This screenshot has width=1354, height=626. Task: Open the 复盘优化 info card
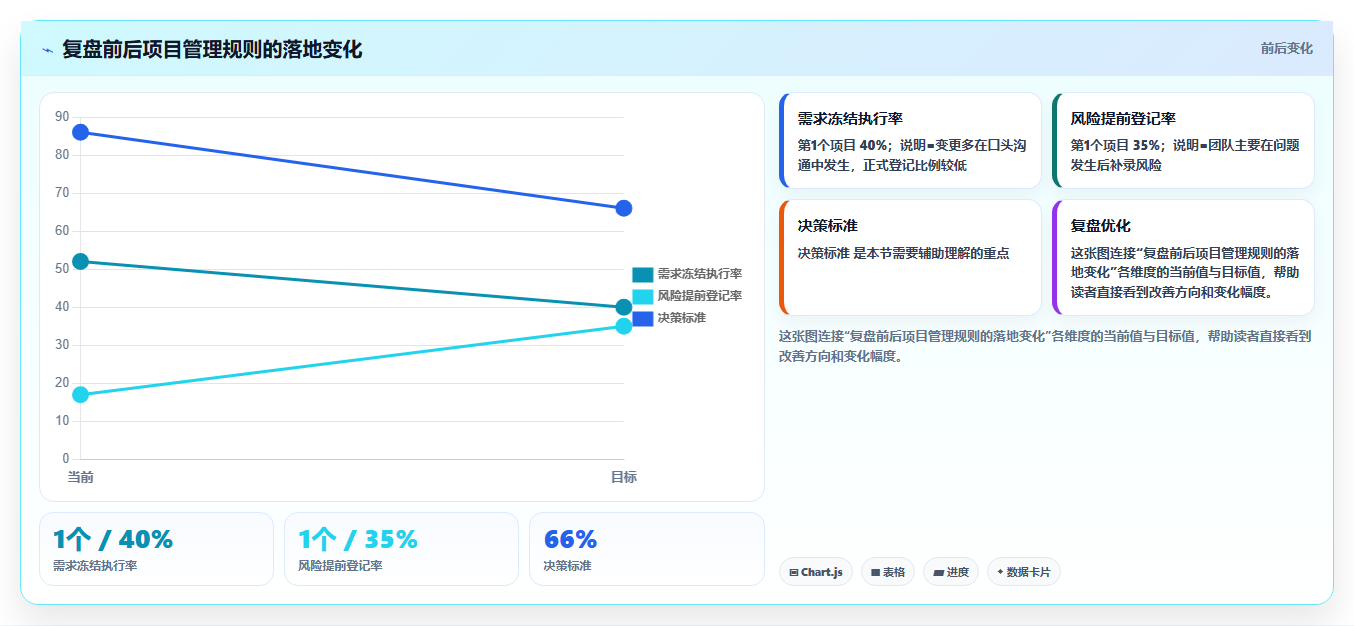pyautogui.click(x=1183, y=258)
